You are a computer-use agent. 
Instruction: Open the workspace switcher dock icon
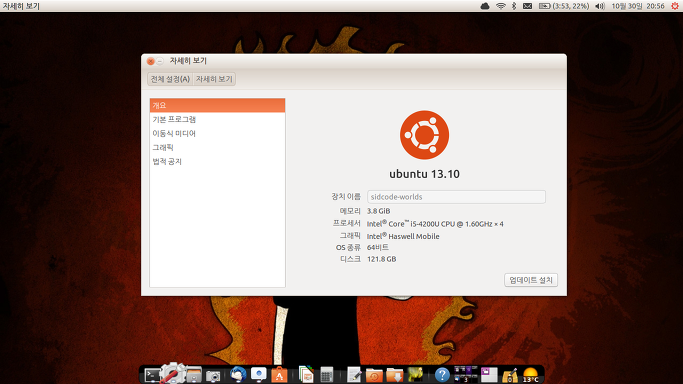466,374
